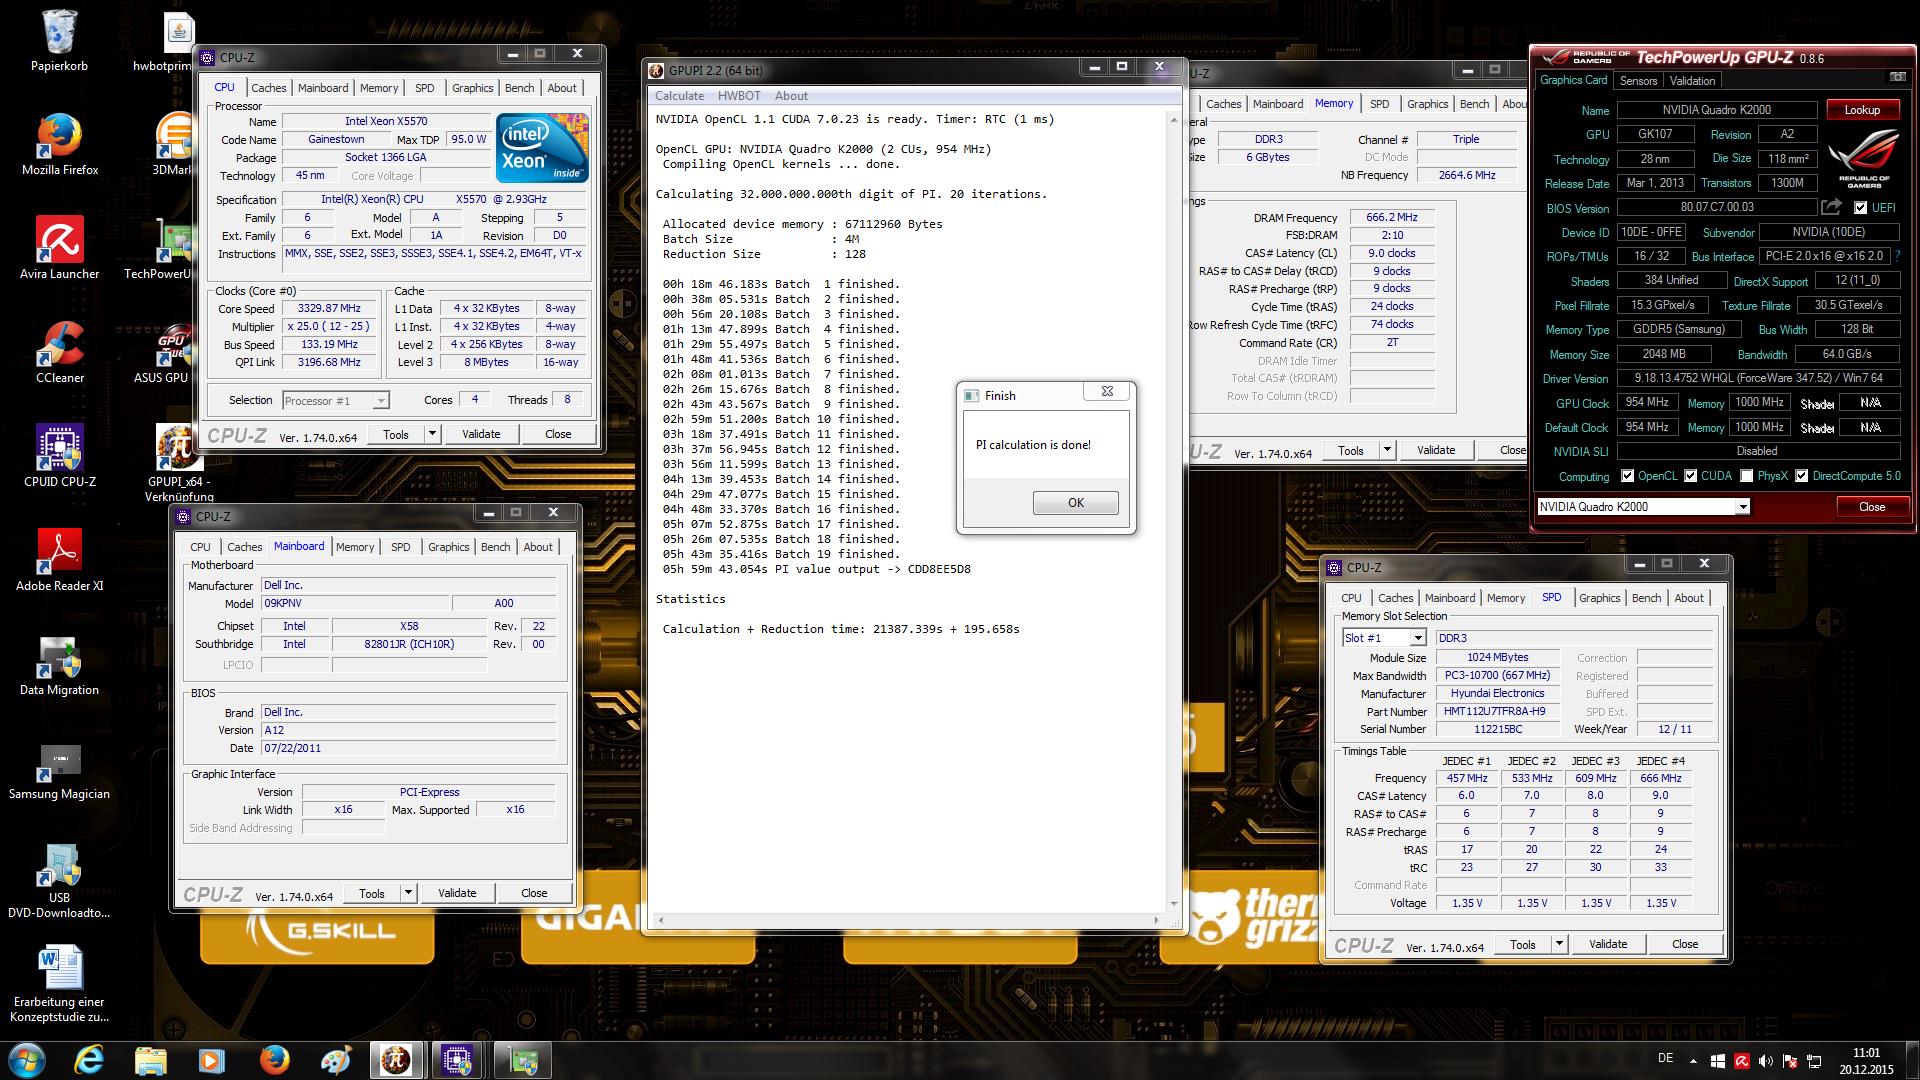Screen dimensions: 1920x1080
Task: Close the Finish dialog with X
Action: [x=1107, y=392]
